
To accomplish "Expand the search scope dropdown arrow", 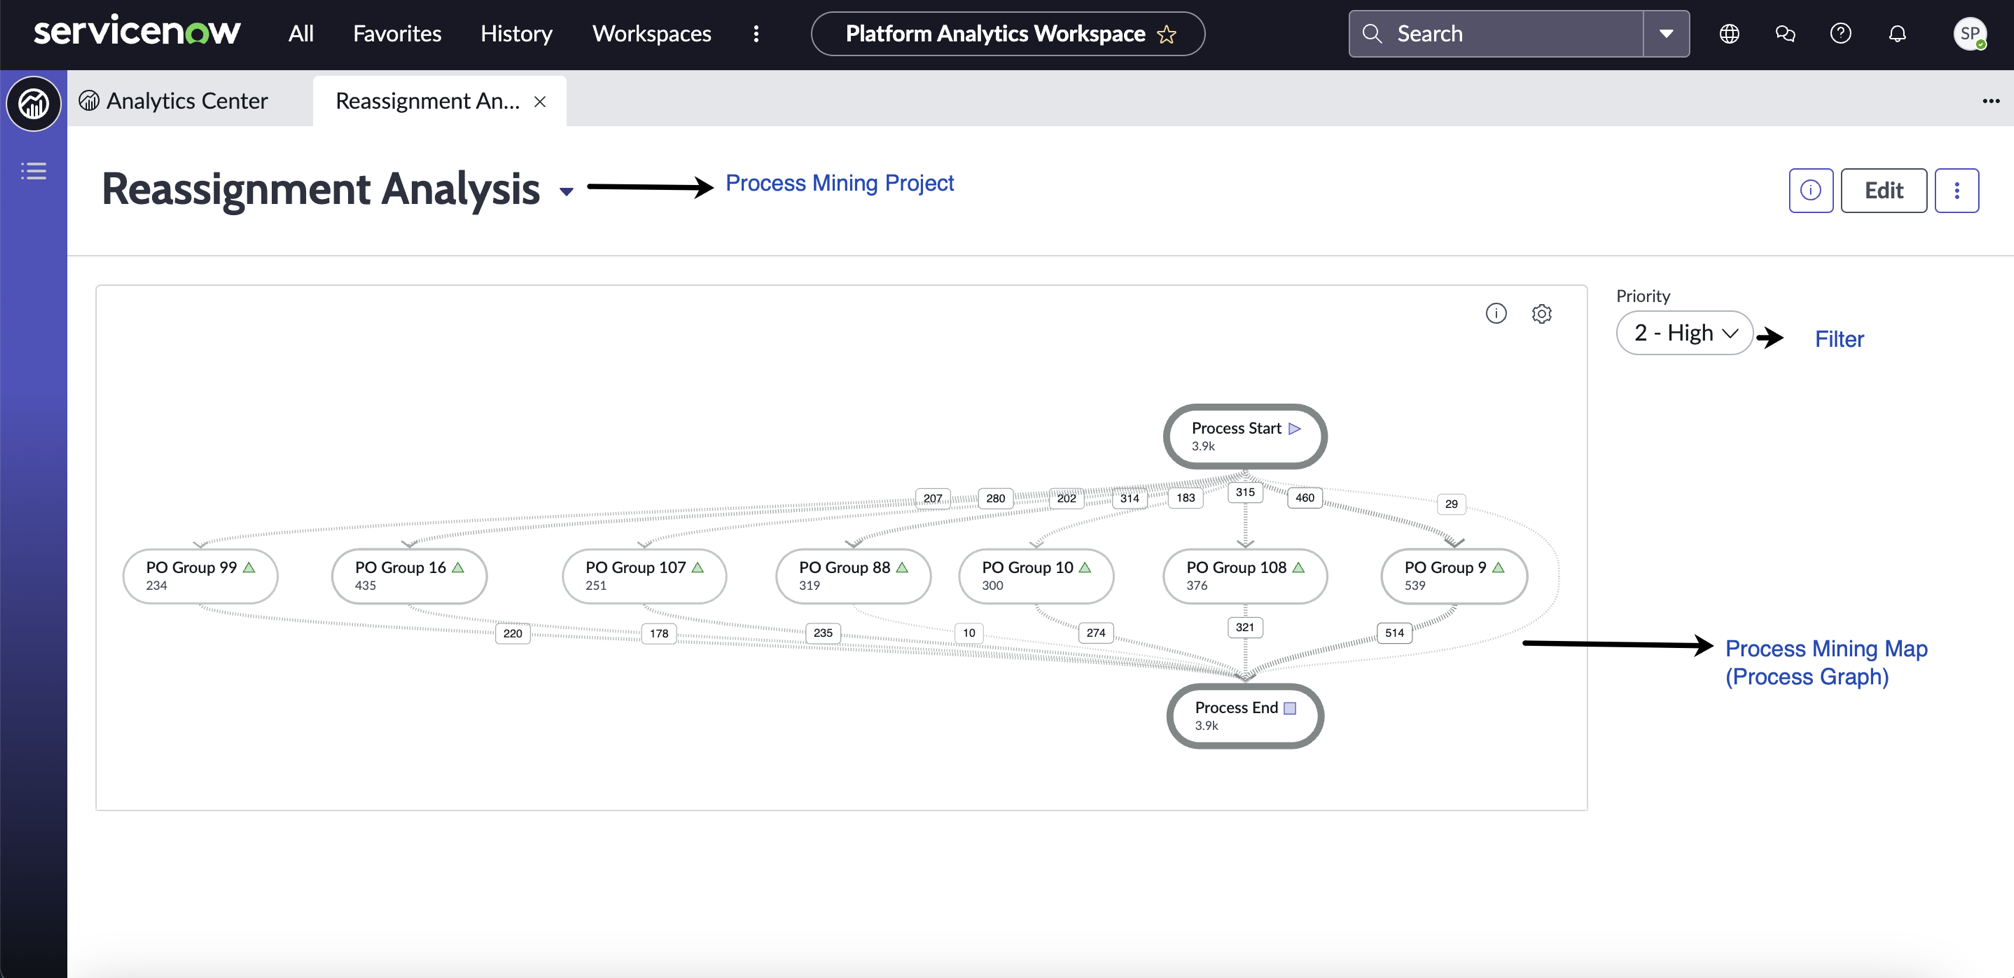I will click(1666, 34).
